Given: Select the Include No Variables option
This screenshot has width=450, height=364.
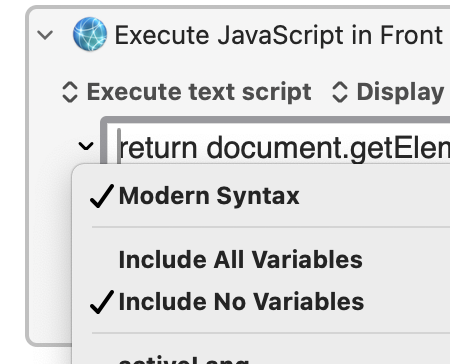Looking at the screenshot, I should [x=241, y=302].
